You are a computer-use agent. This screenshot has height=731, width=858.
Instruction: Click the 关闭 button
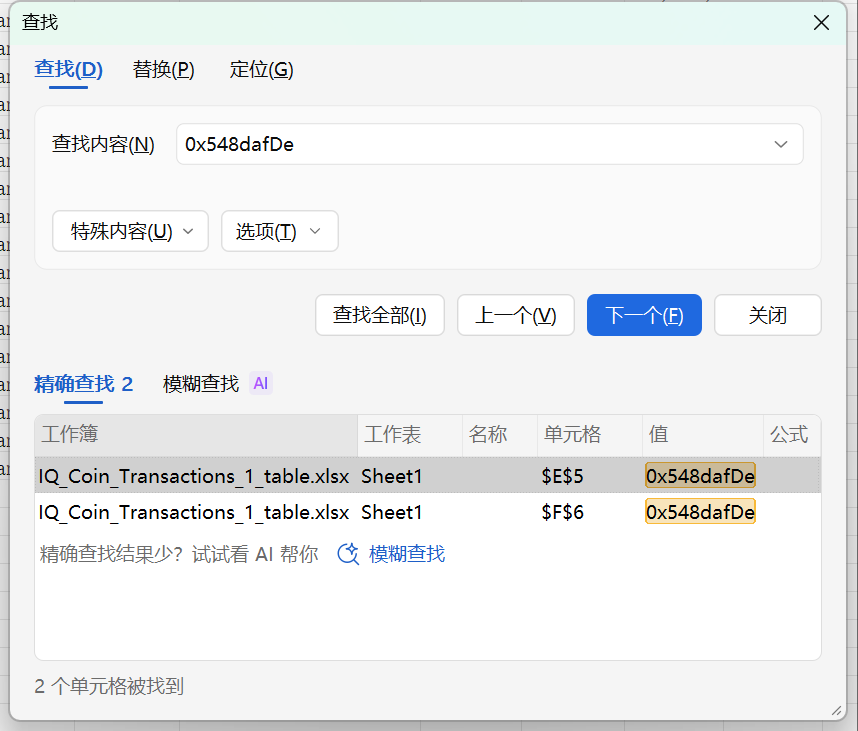coord(767,315)
